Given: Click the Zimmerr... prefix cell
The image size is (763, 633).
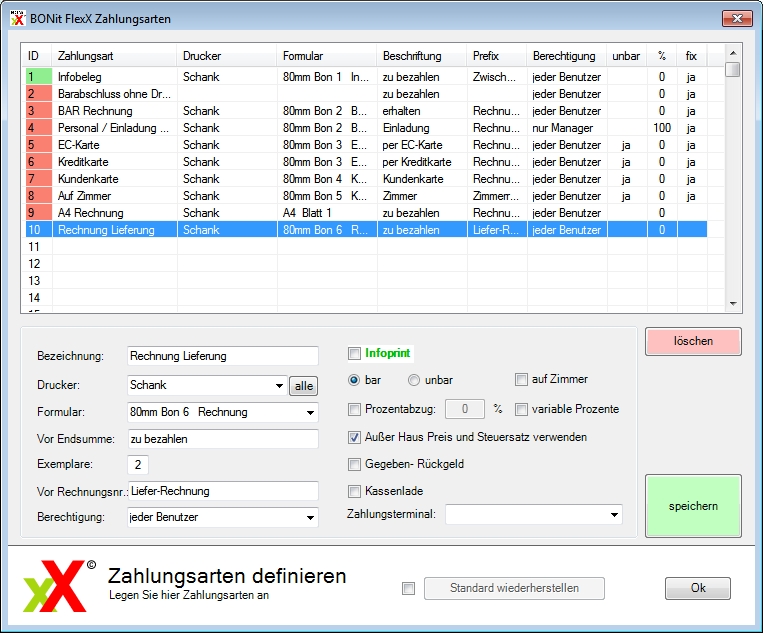Looking at the screenshot, I should click(496, 196).
